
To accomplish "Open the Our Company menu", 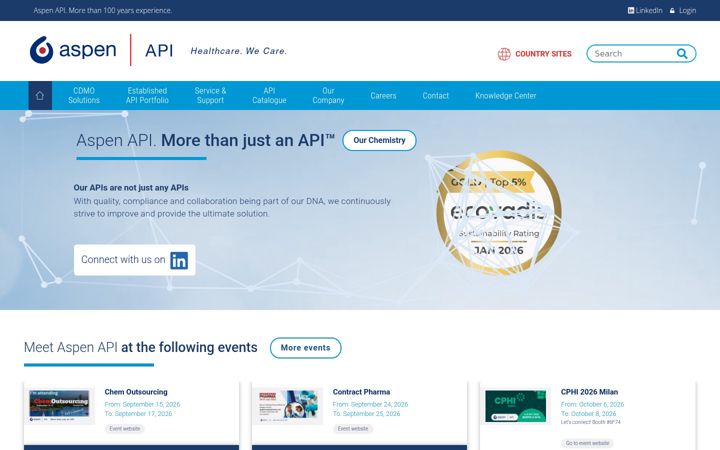I will click(x=328, y=96).
